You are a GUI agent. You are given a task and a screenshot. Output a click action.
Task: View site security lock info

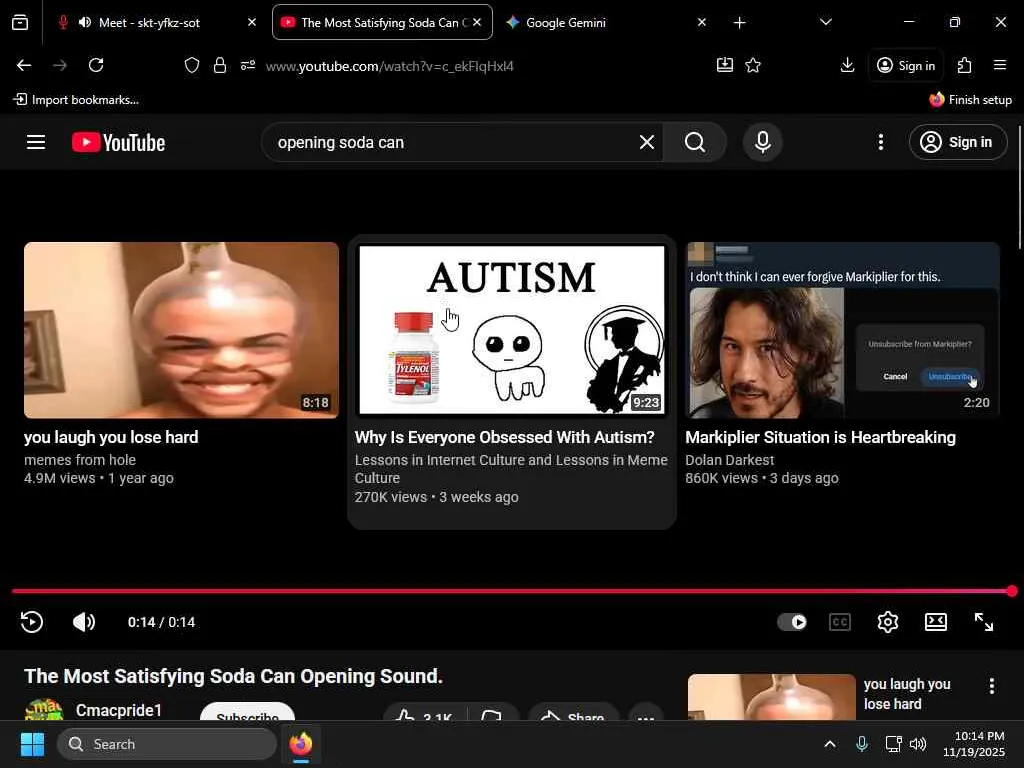point(220,65)
